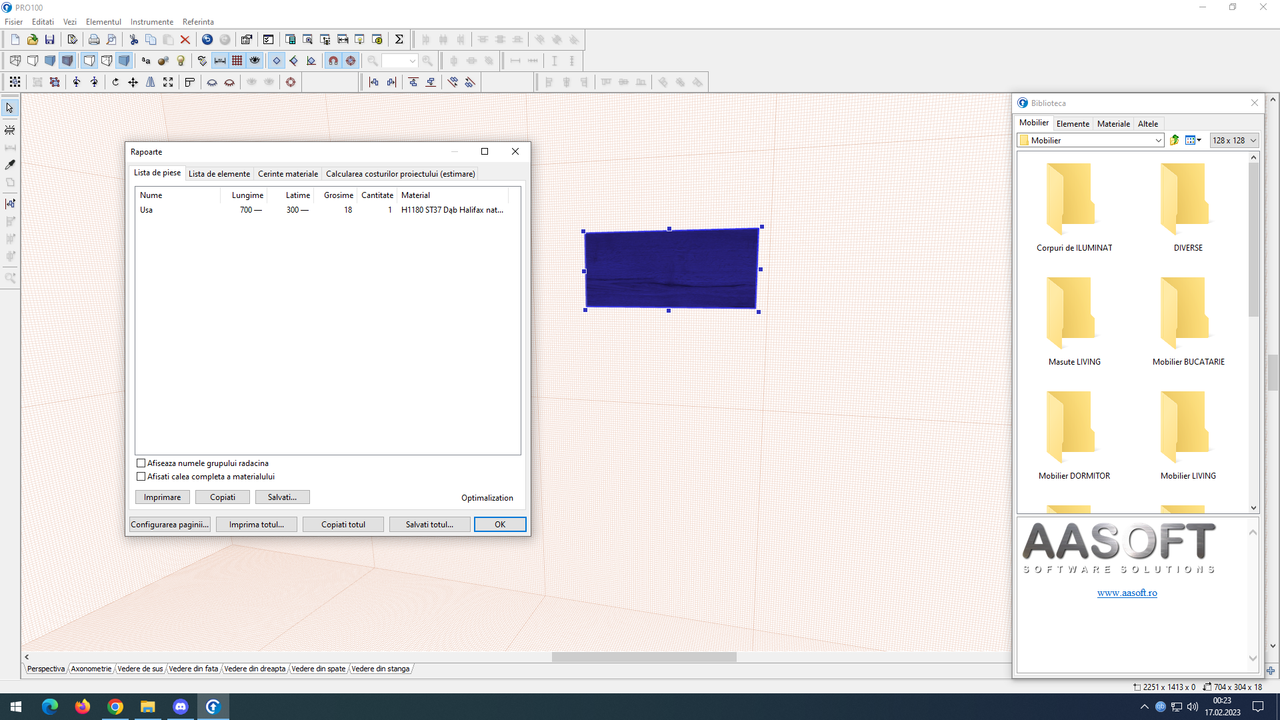The image size is (1280, 720).
Task: Click the folder-up icon in Biblioteca
Action: coord(1174,141)
